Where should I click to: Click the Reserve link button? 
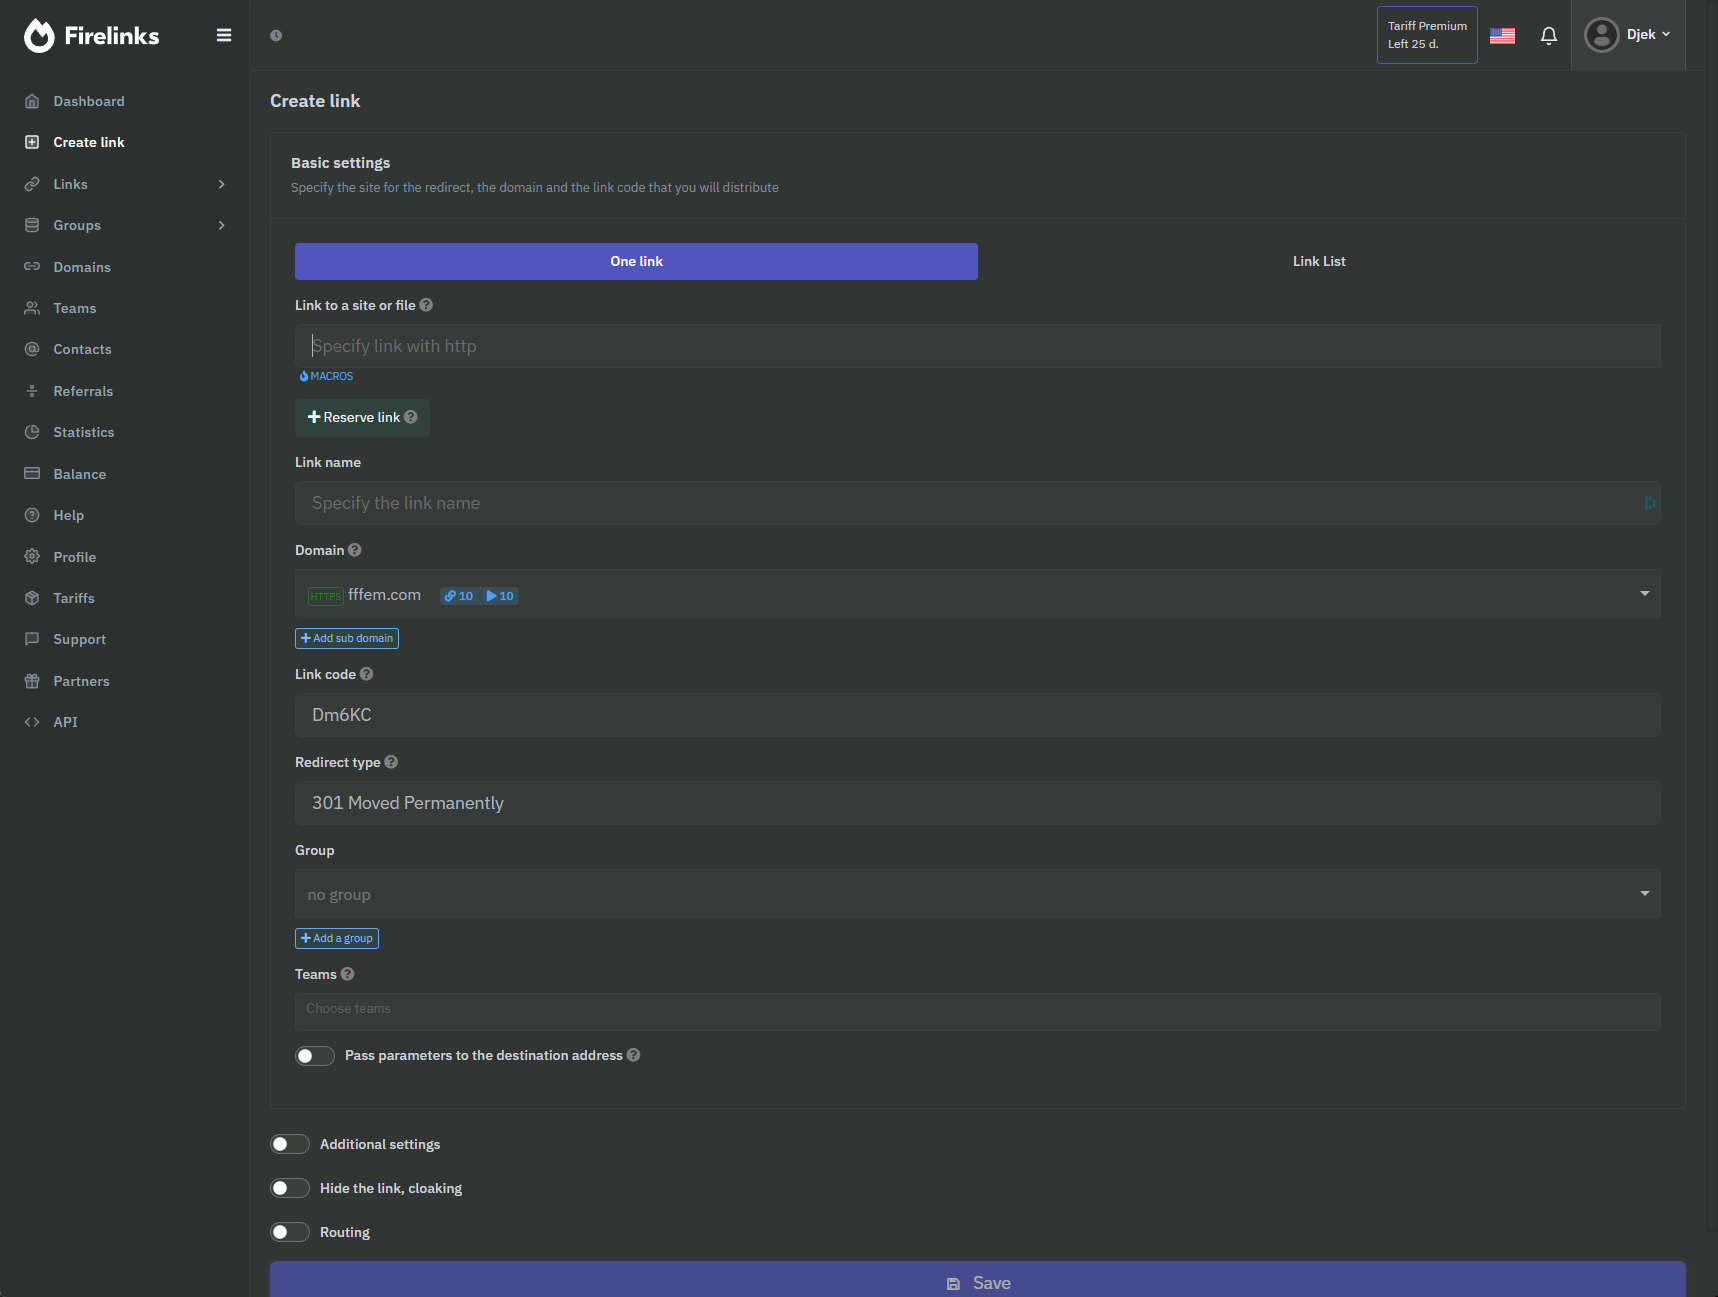click(x=361, y=417)
